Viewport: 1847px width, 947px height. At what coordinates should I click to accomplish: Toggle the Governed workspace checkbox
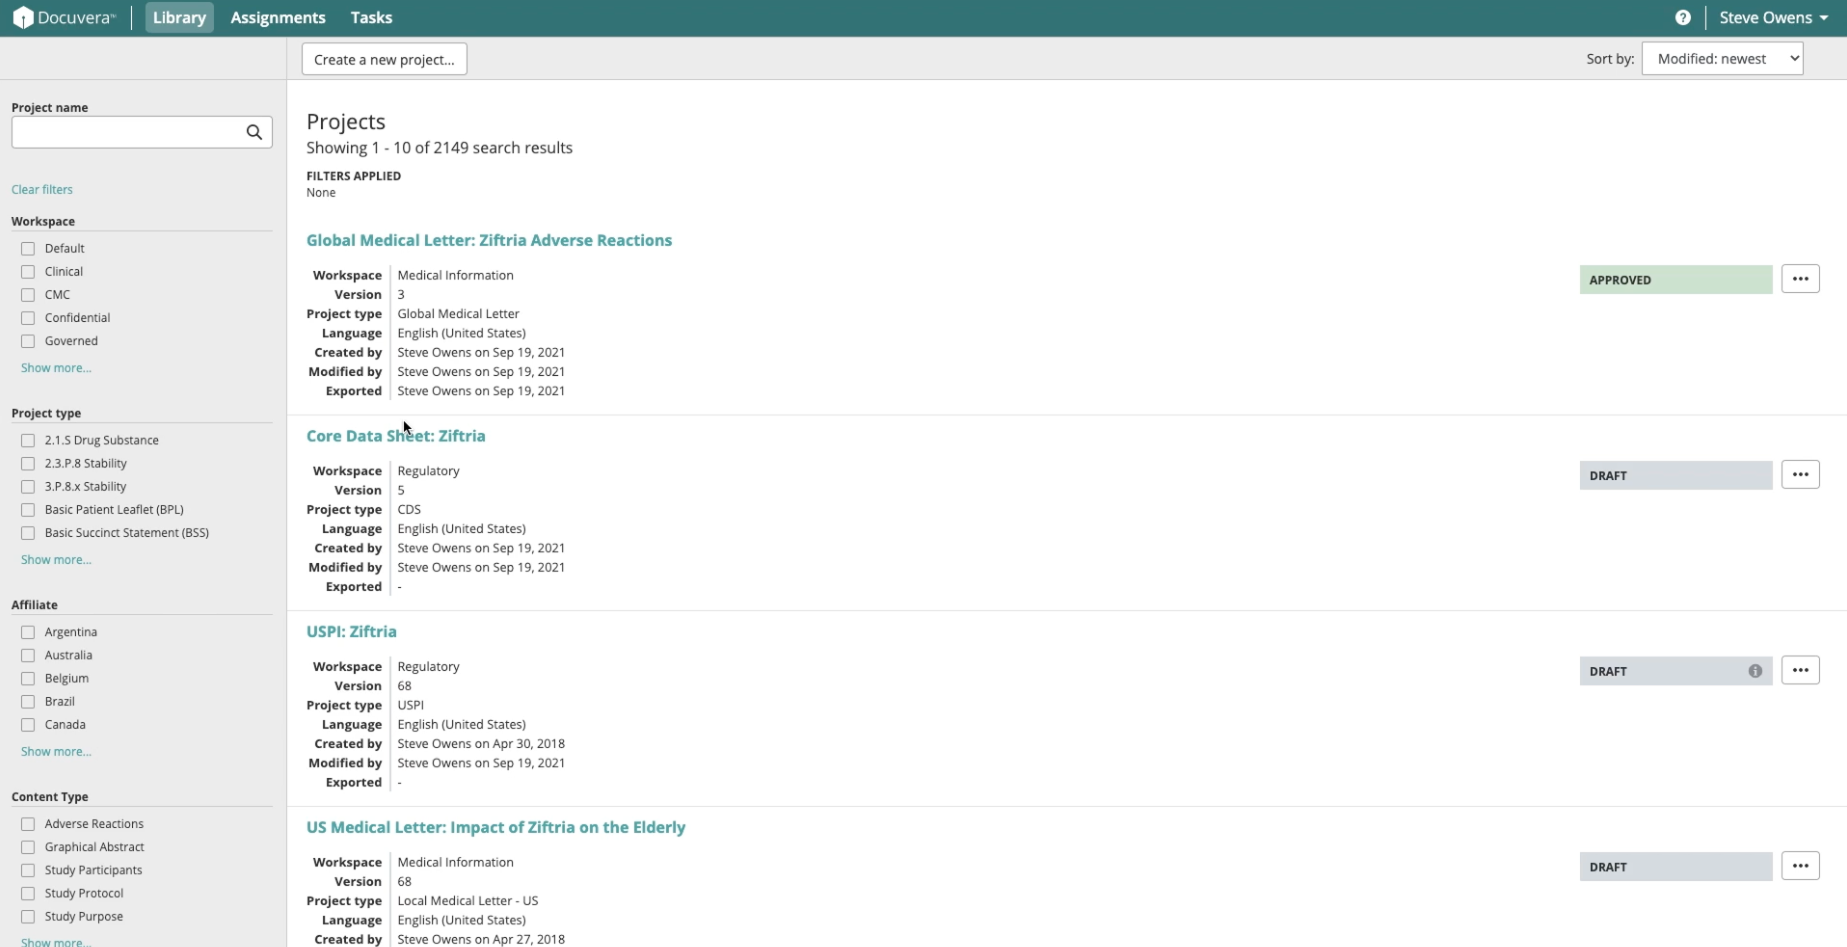(28, 341)
